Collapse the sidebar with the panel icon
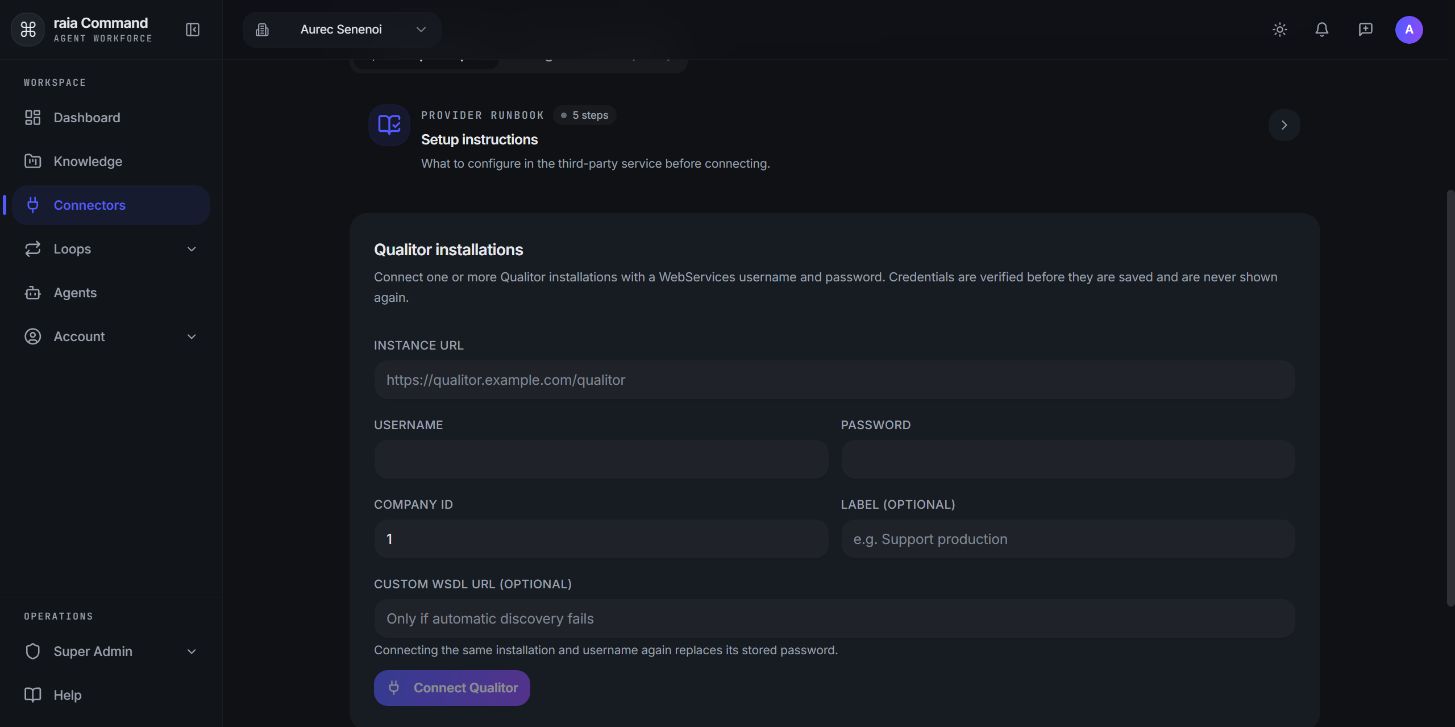Screen dimensions: 1455x727 [193, 30]
